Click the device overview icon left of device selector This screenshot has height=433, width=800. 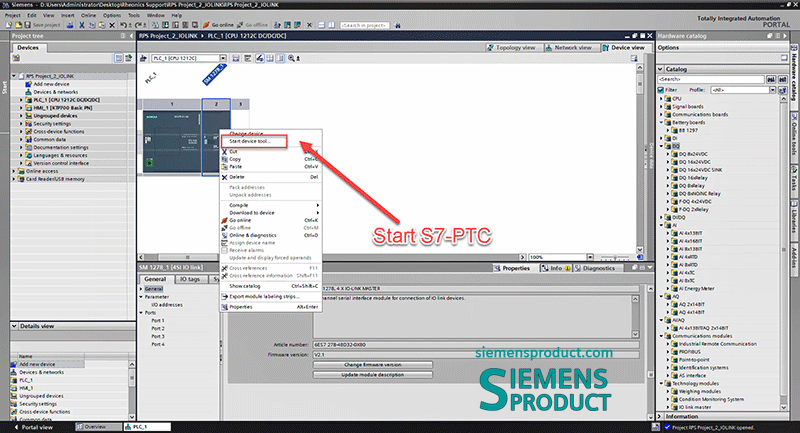click(x=143, y=58)
